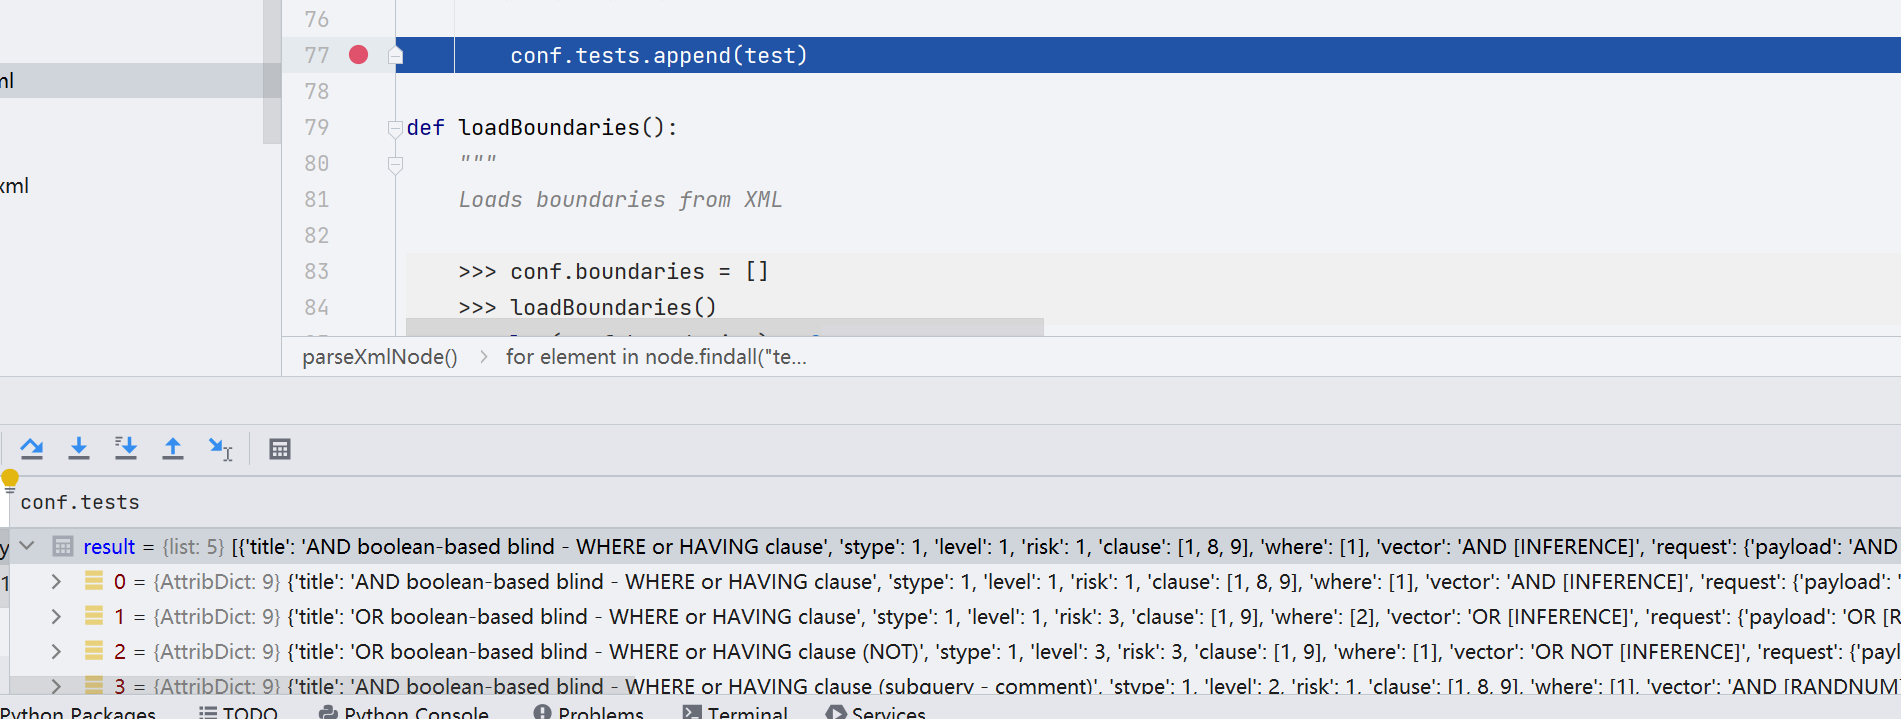
Task: Click the parseXmlNode() breadcrumb
Action: point(380,357)
